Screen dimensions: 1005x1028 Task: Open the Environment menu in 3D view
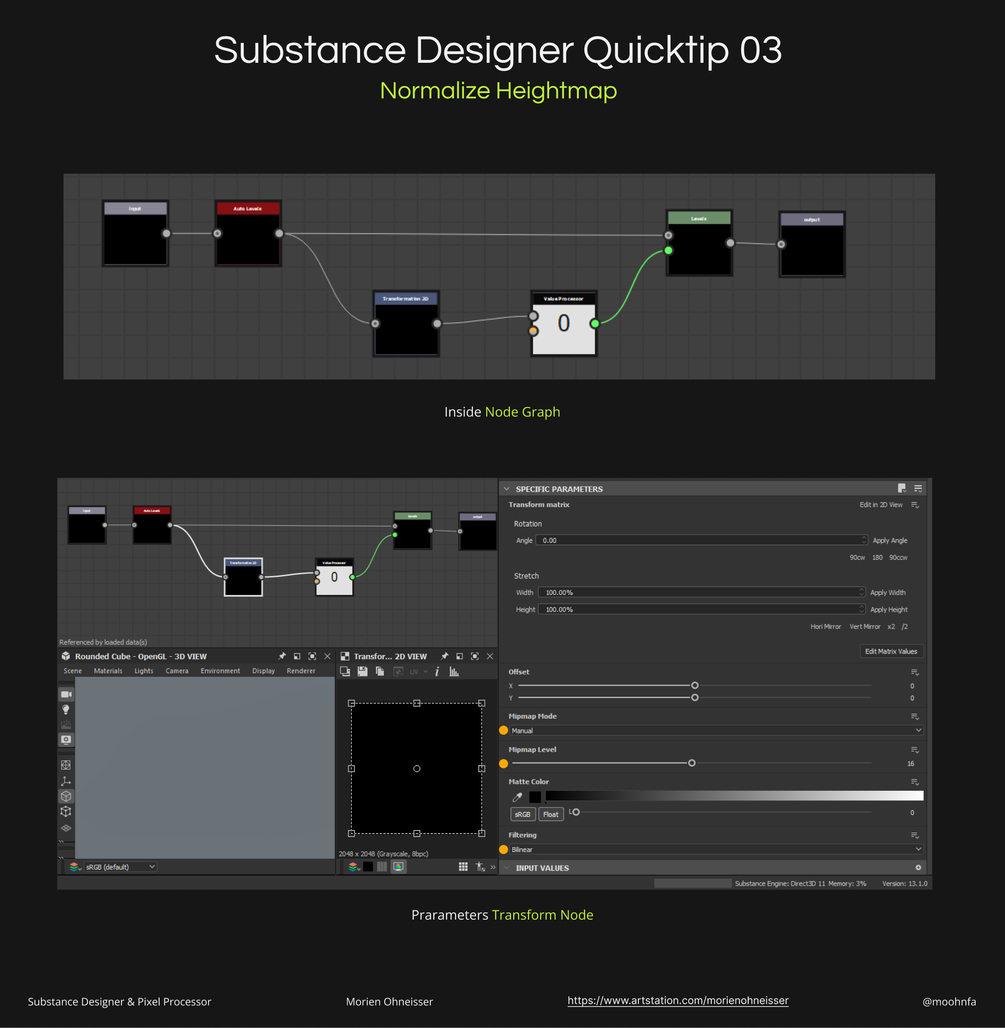point(220,671)
